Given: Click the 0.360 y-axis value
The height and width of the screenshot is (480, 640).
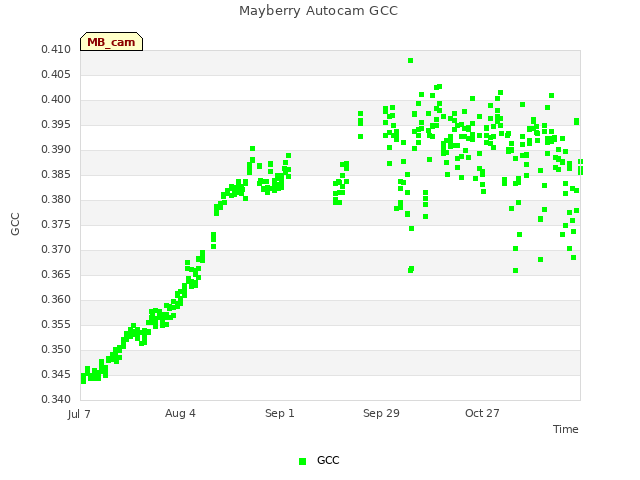Looking at the screenshot, I should pyautogui.click(x=56, y=299).
